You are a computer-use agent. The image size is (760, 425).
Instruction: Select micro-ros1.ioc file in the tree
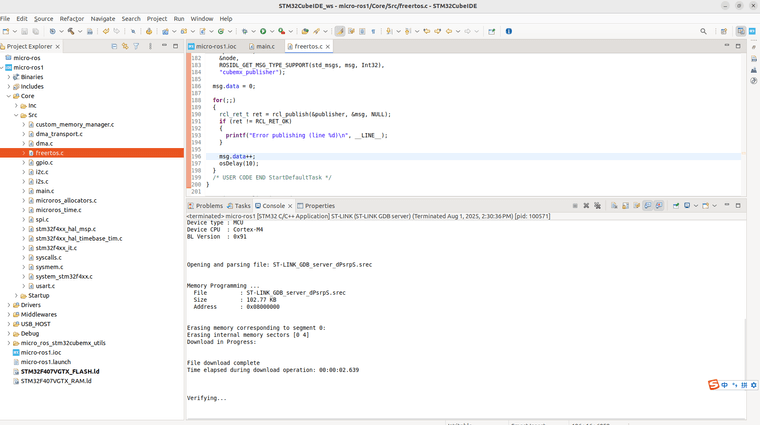41,353
